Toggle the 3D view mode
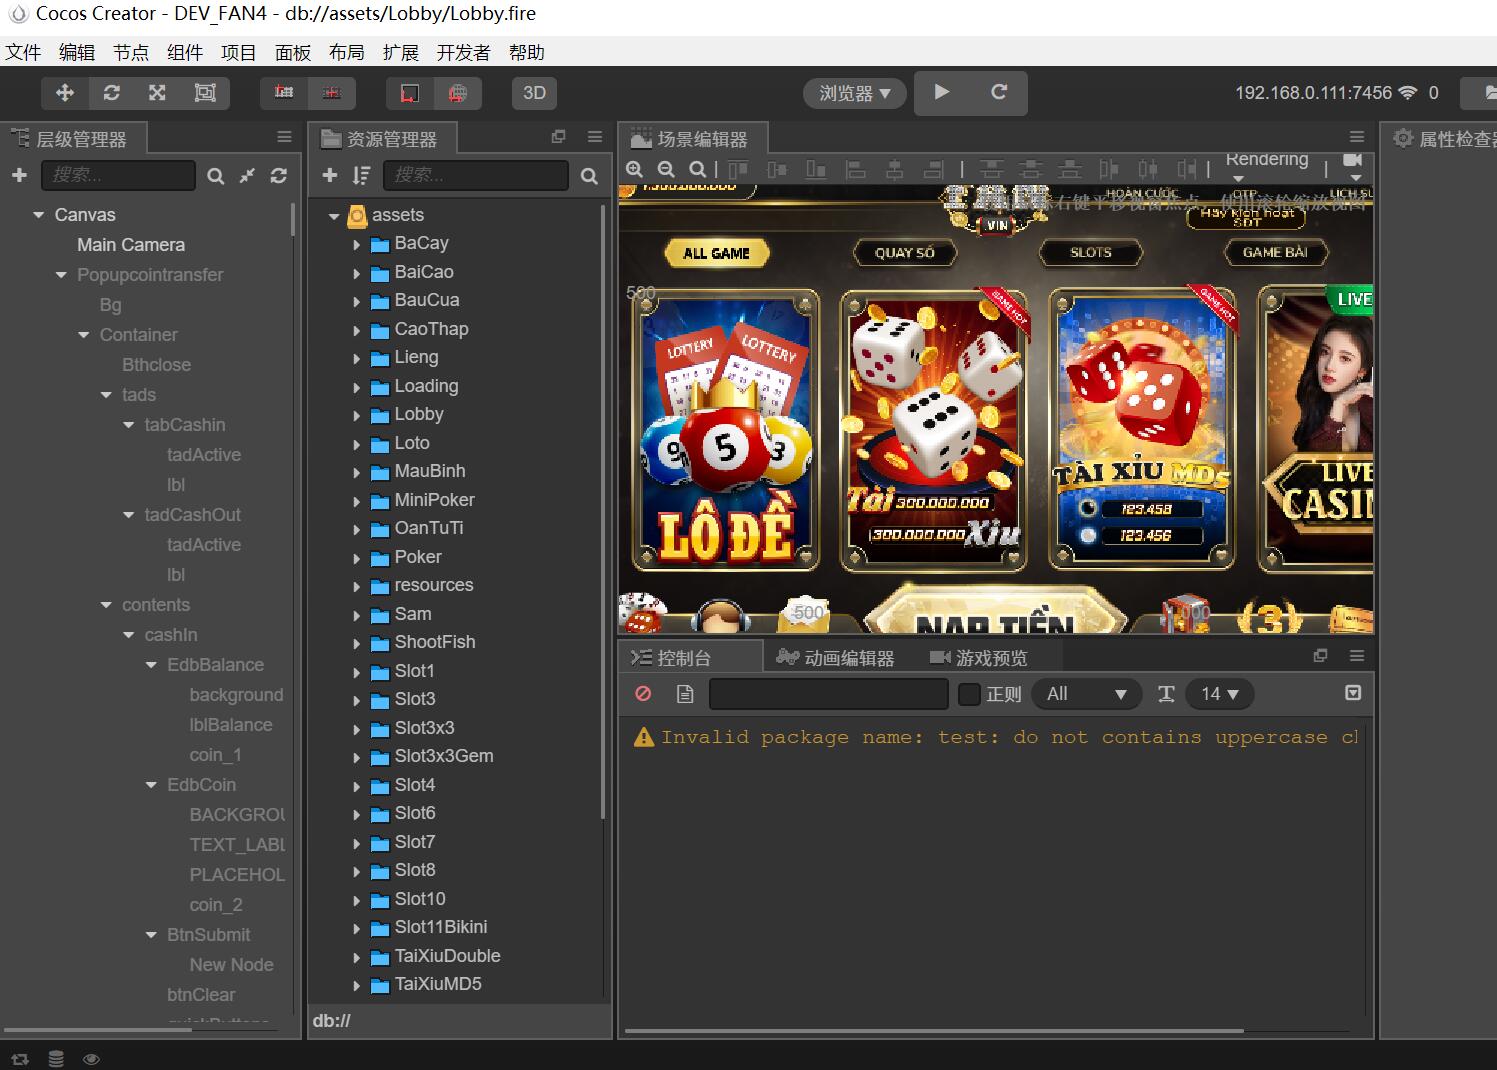The image size is (1497, 1070). [x=534, y=93]
